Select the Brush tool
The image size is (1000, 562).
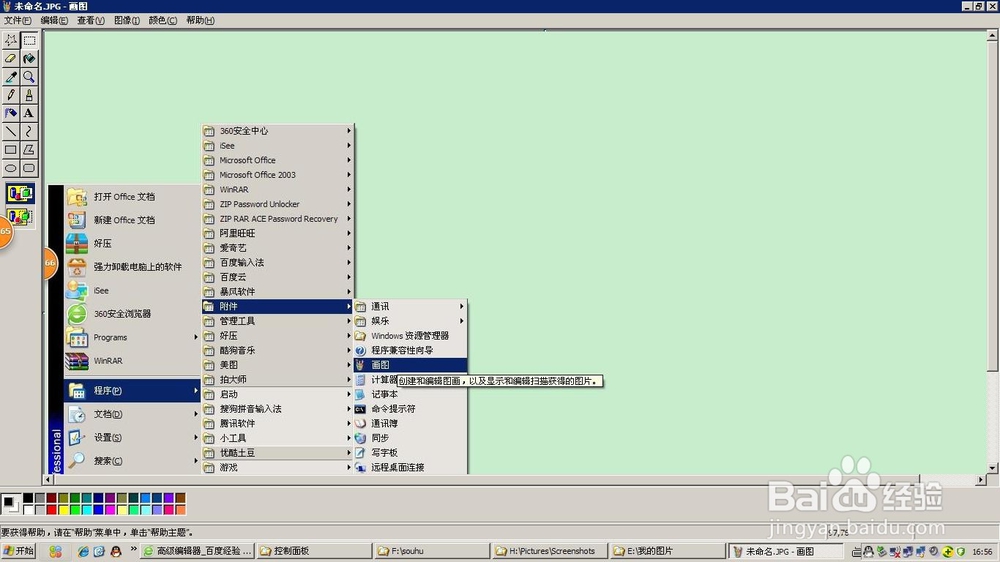29,95
